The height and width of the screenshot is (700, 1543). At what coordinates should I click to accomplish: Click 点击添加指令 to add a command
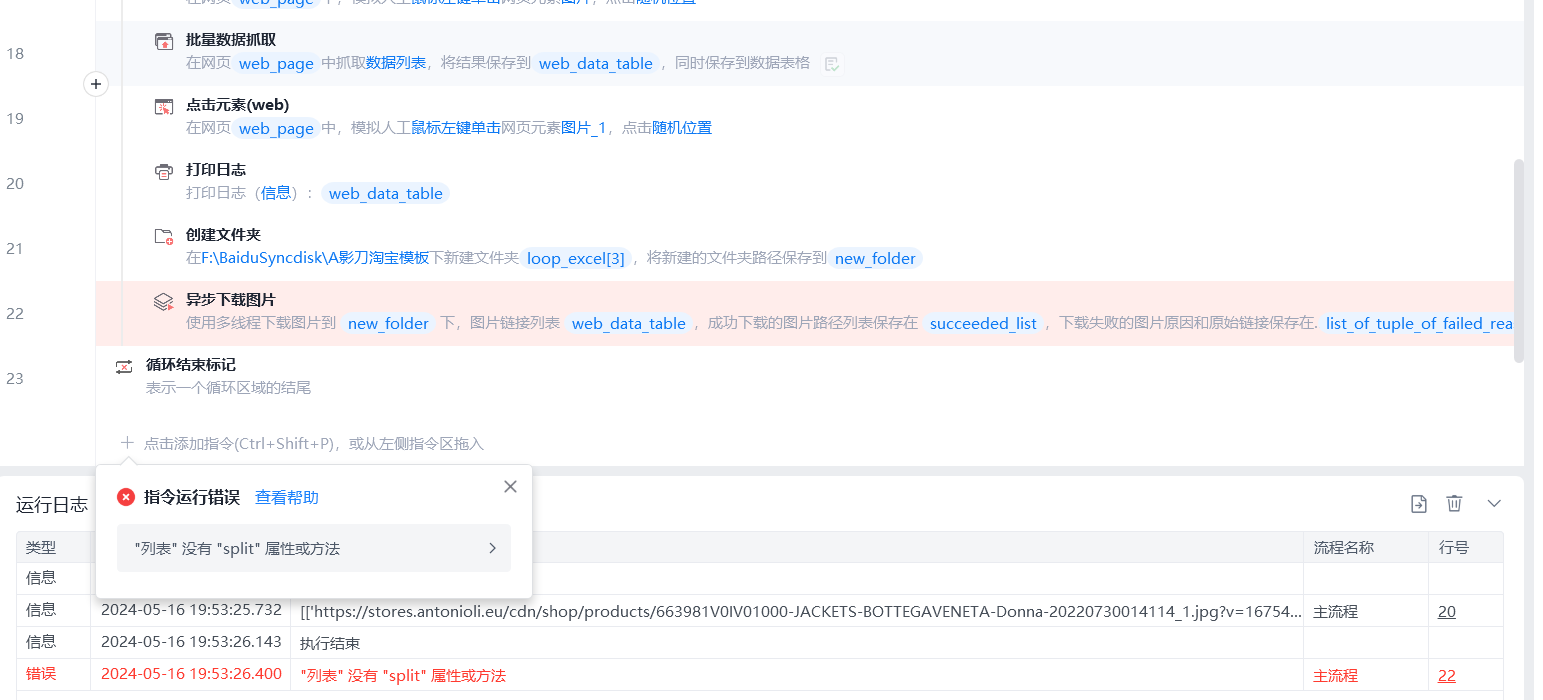pos(314,443)
